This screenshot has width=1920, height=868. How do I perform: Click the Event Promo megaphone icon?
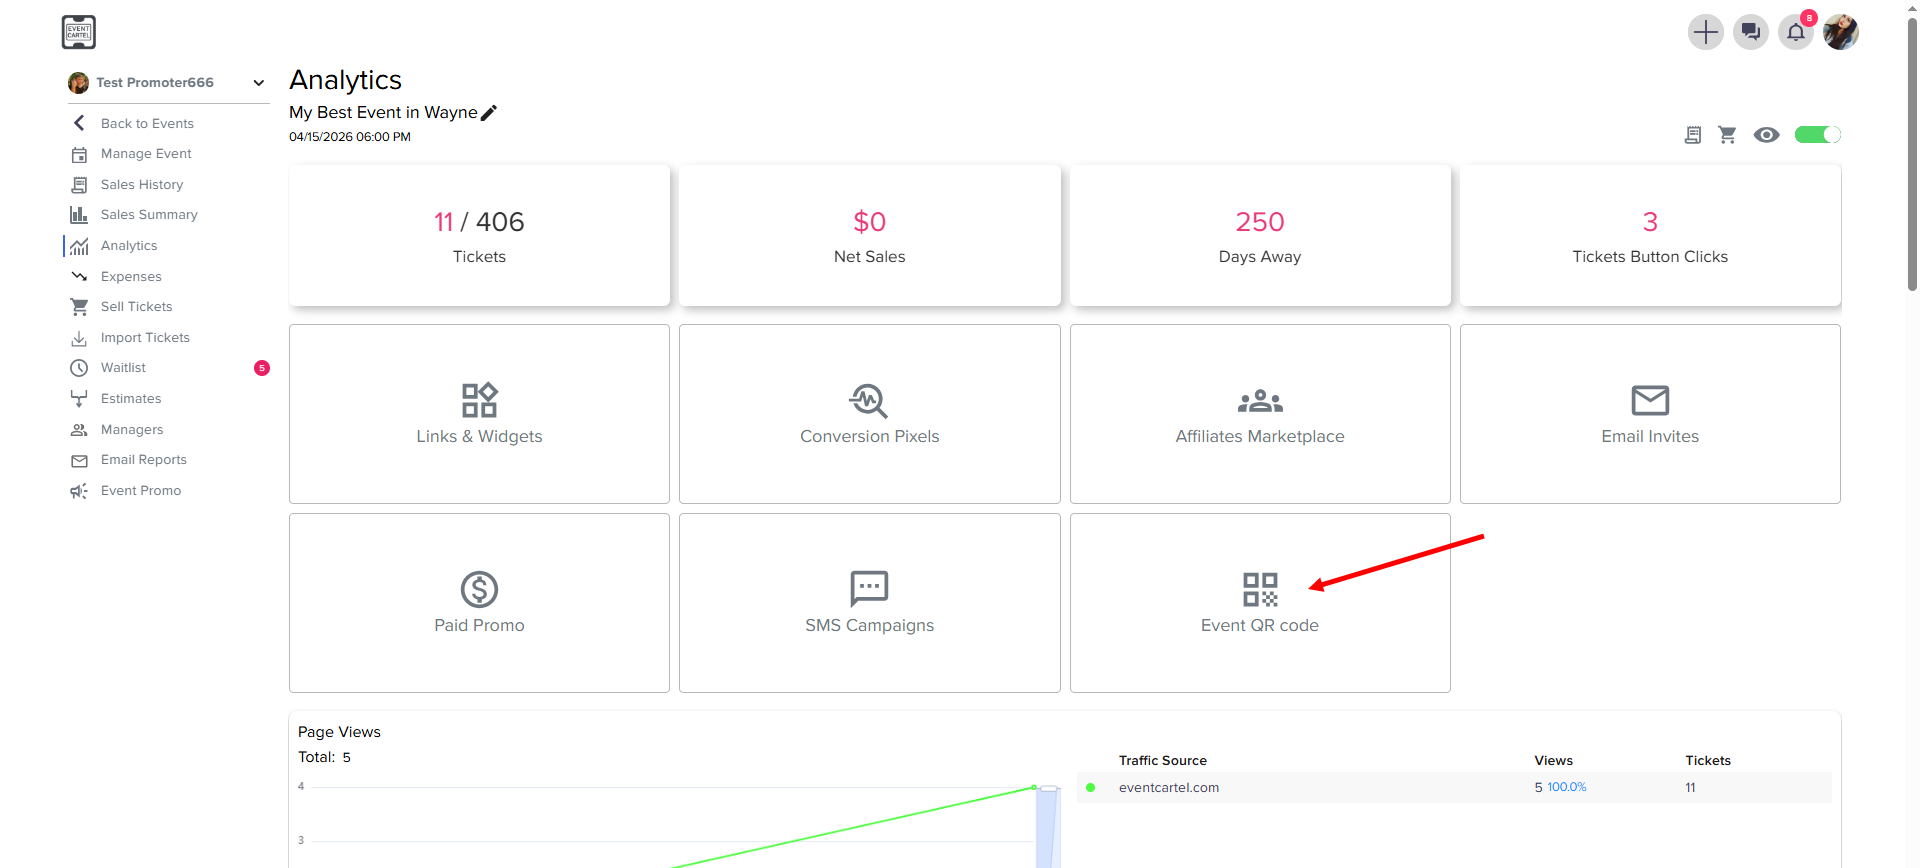pyautogui.click(x=79, y=491)
